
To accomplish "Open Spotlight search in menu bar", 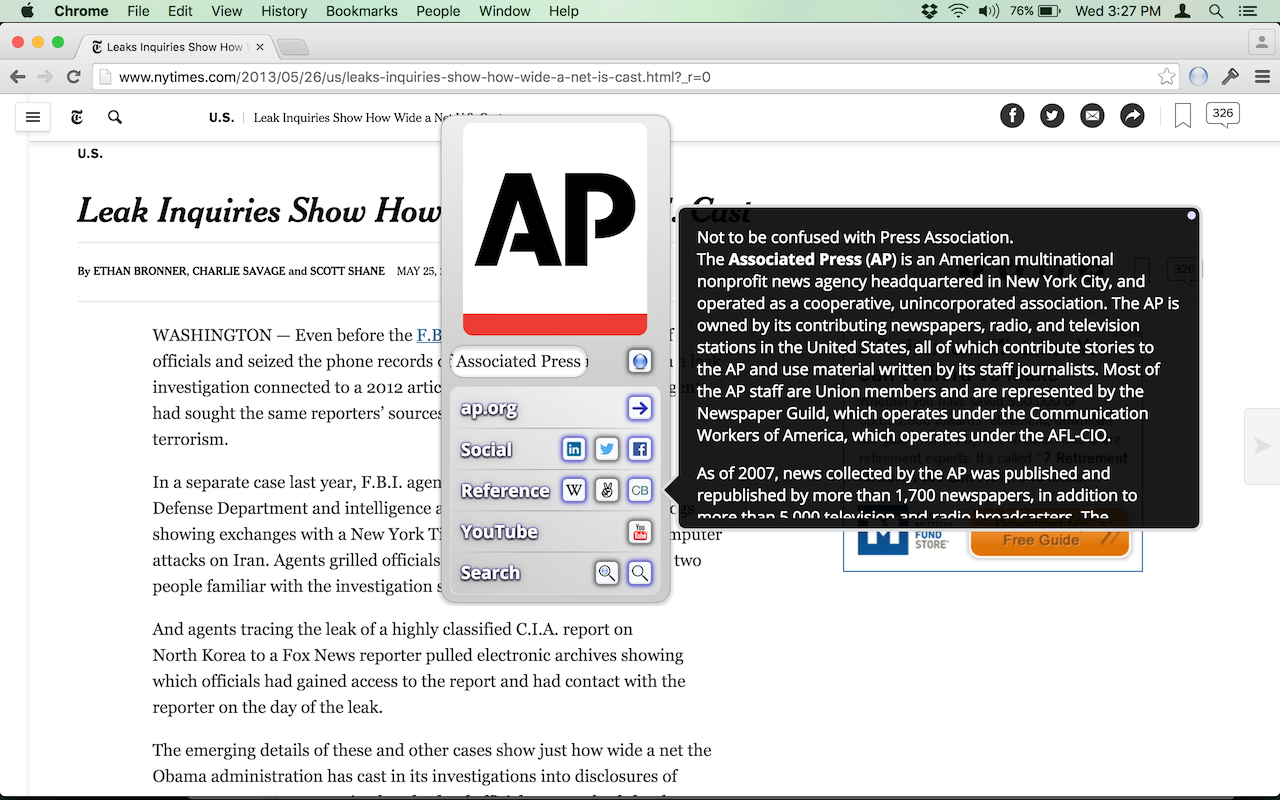I will pyautogui.click(x=1216, y=11).
